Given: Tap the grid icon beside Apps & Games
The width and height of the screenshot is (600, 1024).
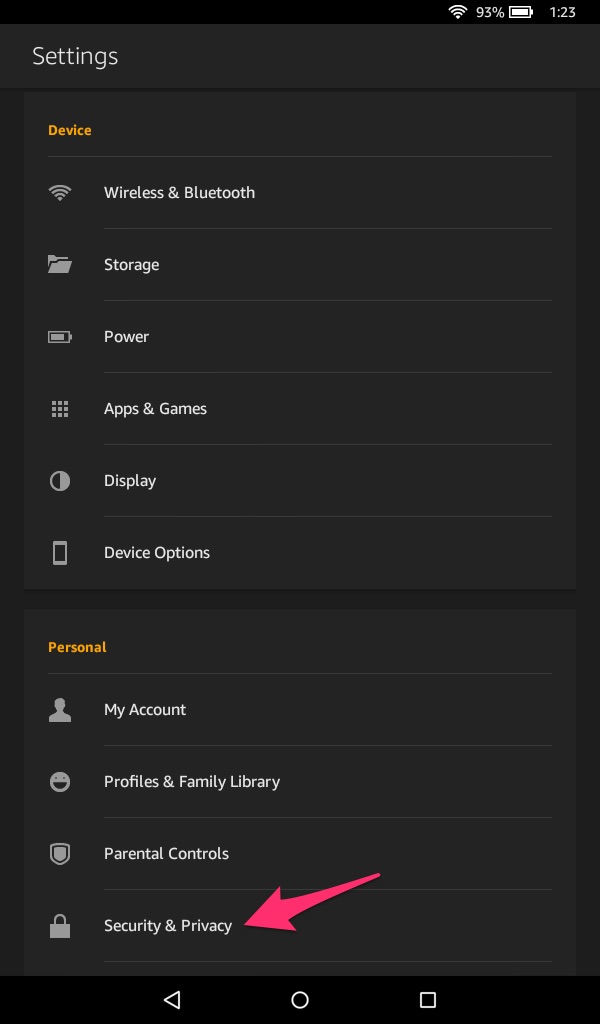Looking at the screenshot, I should point(60,409).
